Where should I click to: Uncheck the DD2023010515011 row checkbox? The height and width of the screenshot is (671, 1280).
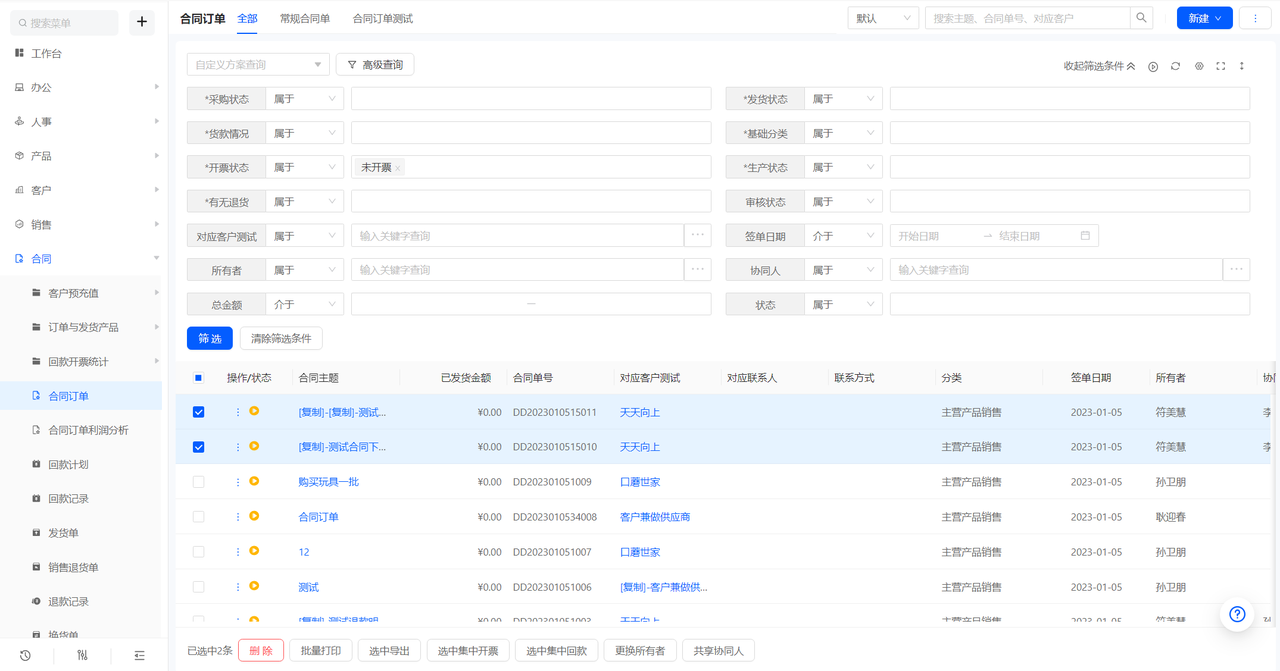click(198, 412)
